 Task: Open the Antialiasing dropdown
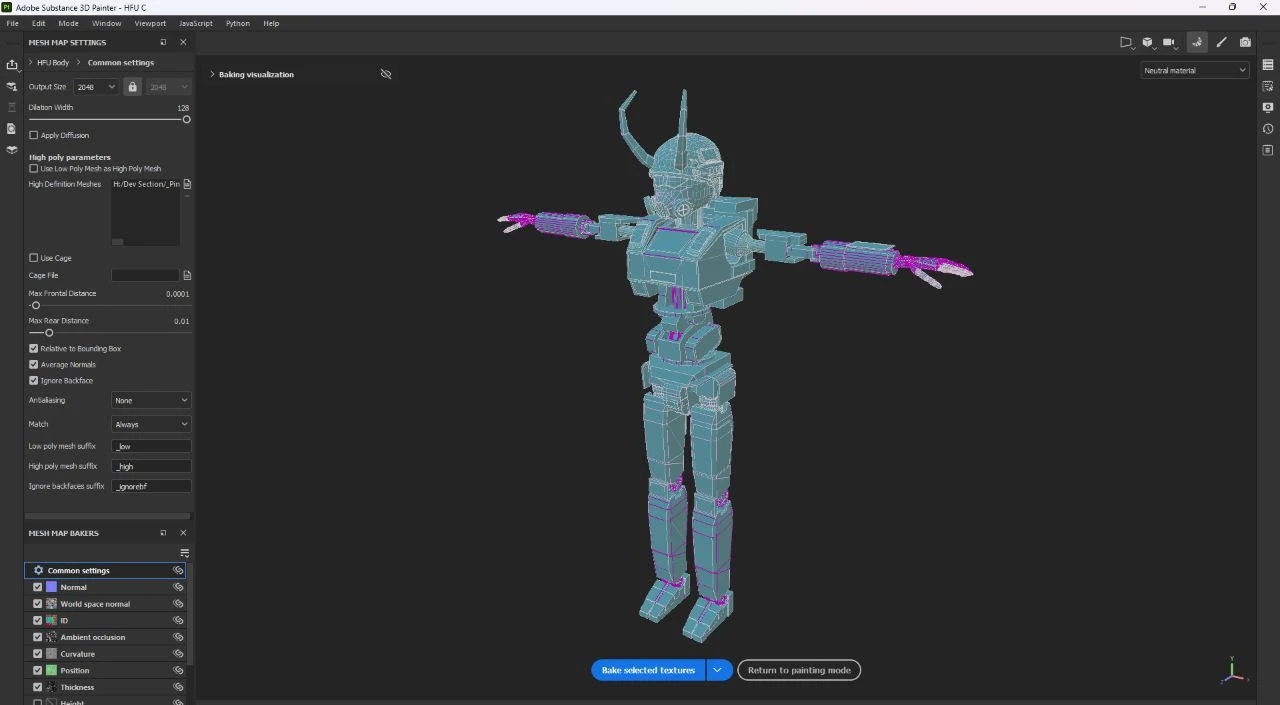coord(151,400)
